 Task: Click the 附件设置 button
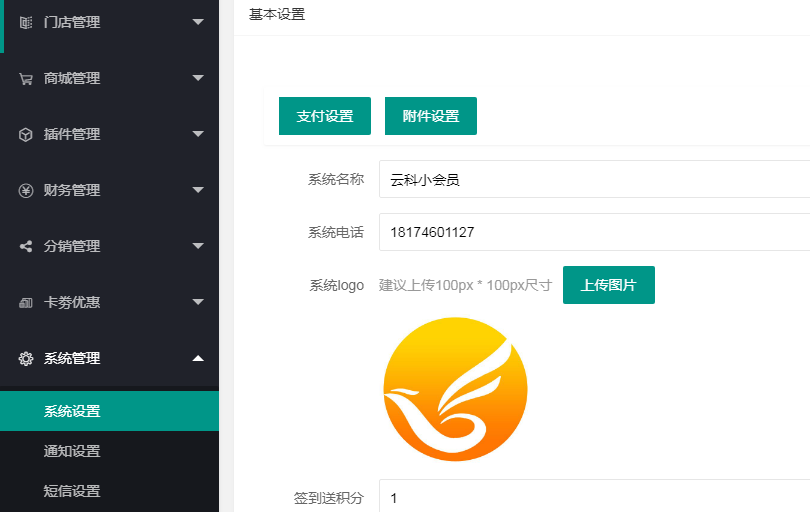431,116
